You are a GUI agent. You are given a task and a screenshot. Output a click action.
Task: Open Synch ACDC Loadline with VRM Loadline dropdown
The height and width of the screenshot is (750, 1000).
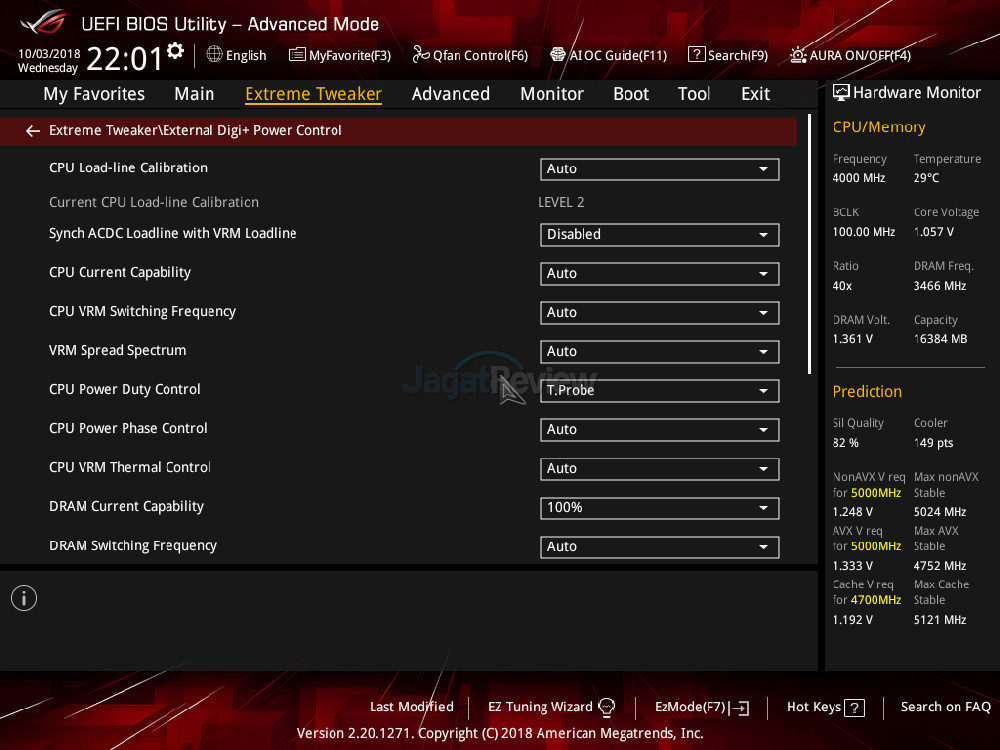pyautogui.click(x=659, y=235)
